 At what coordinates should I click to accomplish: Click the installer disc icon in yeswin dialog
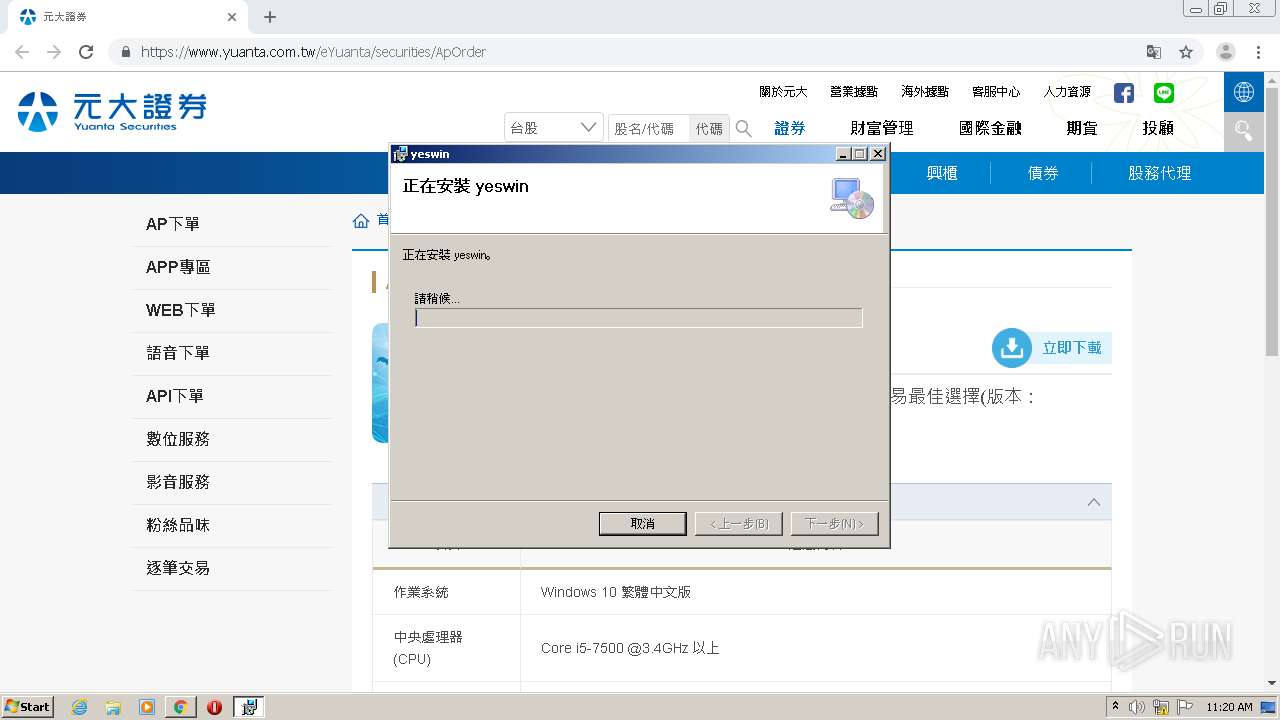click(x=852, y=198)
